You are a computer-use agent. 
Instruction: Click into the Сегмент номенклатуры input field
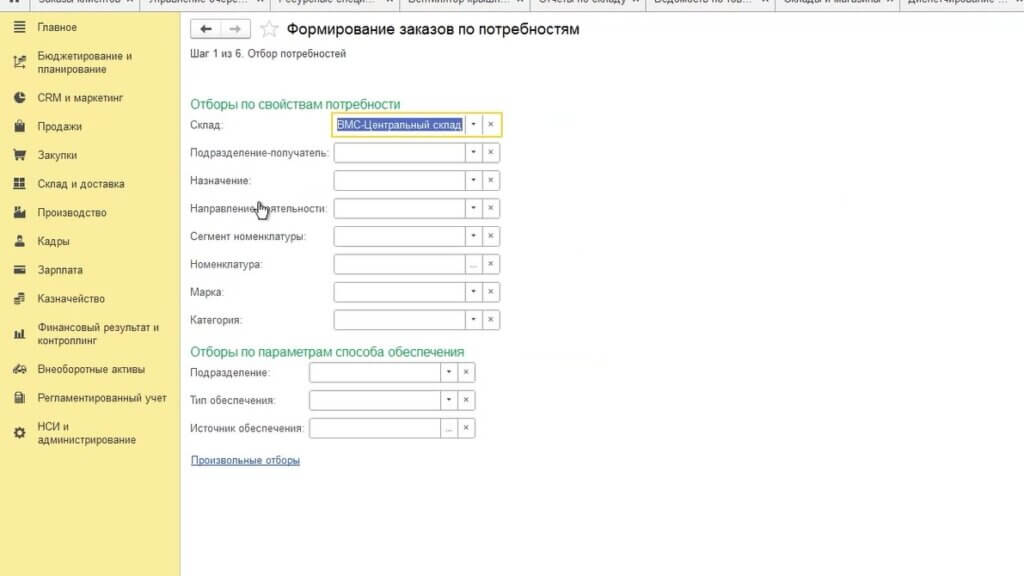[399, 237]
